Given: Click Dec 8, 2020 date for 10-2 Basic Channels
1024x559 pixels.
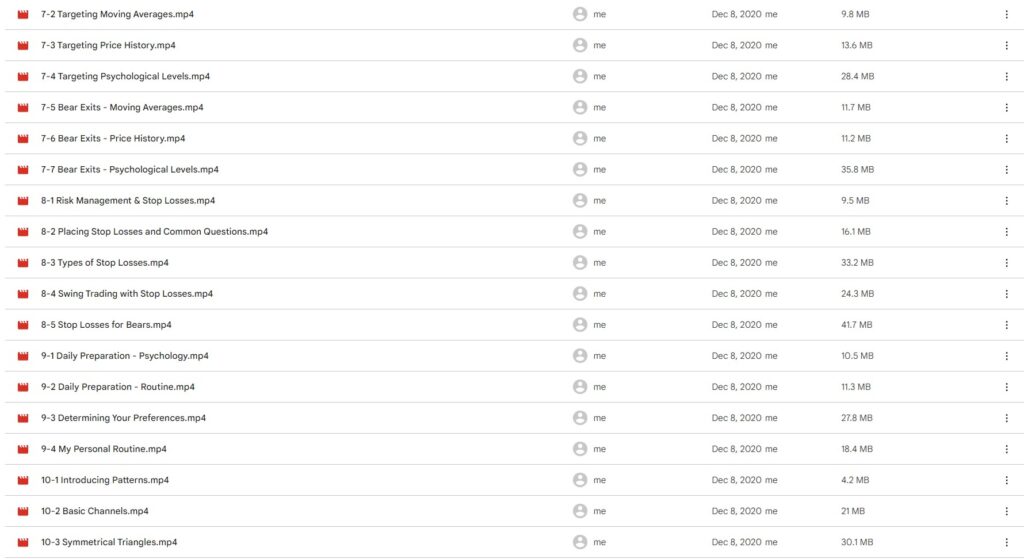Looking at the screenshot, I should (x=737, y=511).
